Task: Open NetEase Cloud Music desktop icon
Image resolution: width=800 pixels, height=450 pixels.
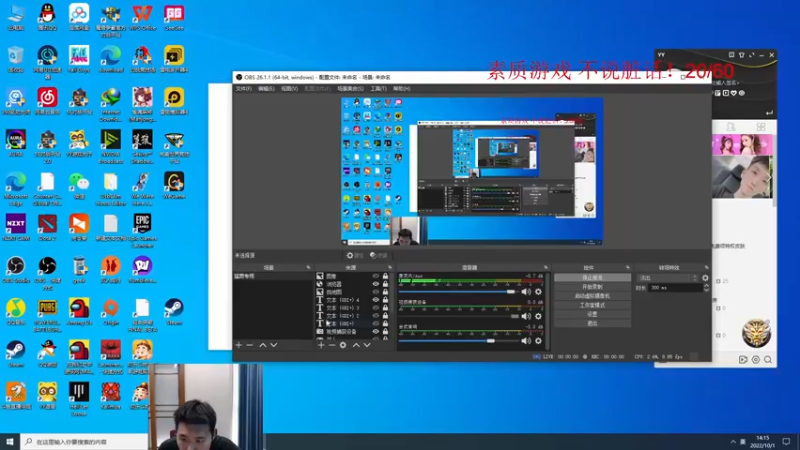Action: pos(47,101)
